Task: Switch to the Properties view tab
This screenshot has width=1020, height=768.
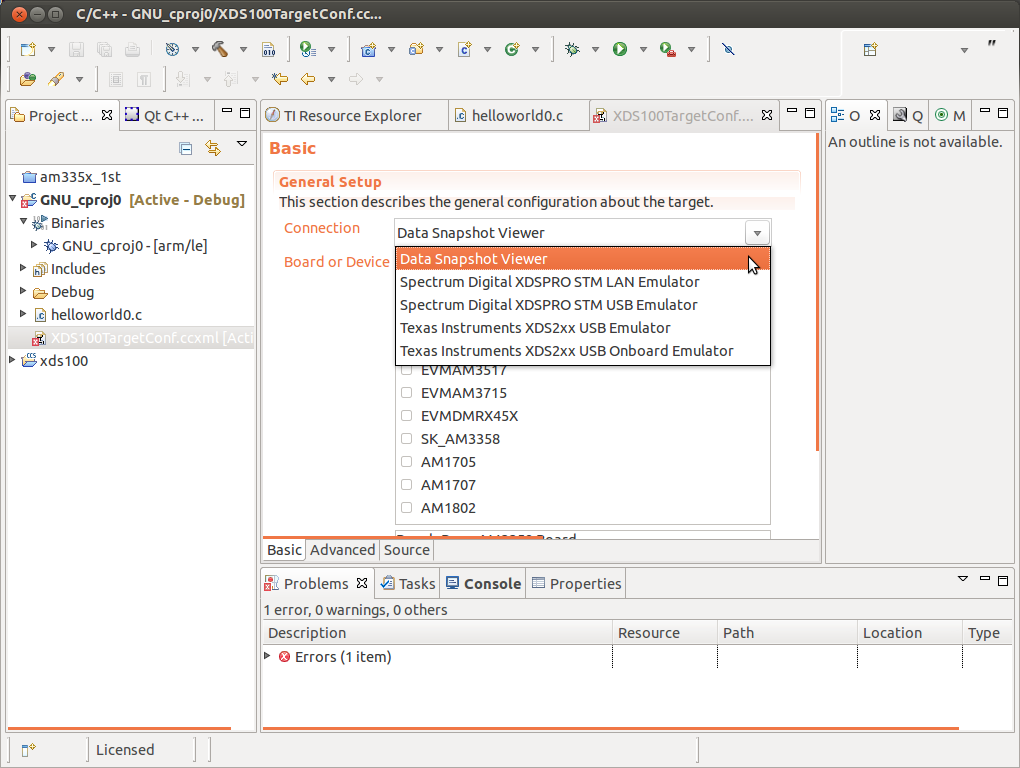Action: coord(576,584)
